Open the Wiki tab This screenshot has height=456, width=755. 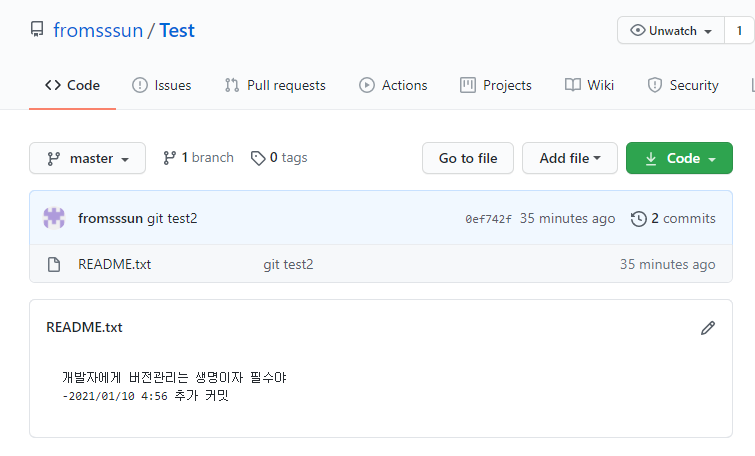589,85
